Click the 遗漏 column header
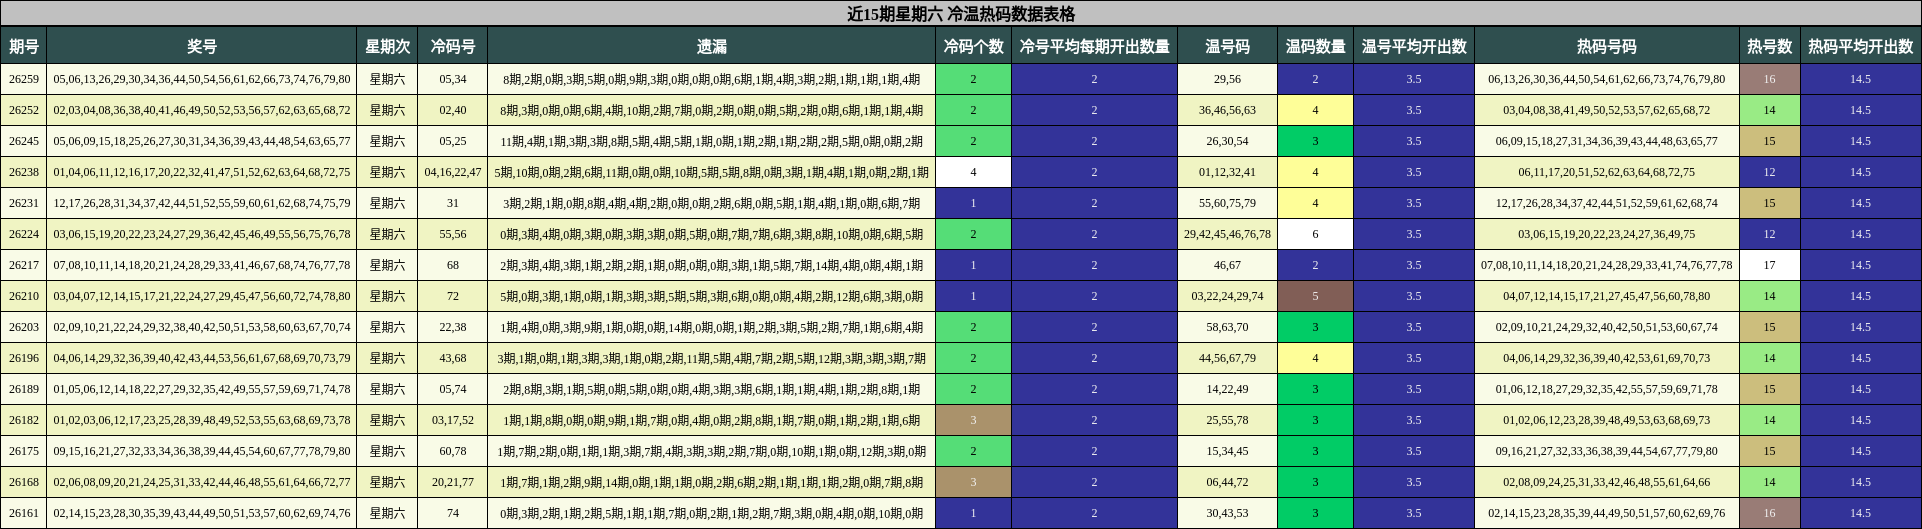 [712, 46]
